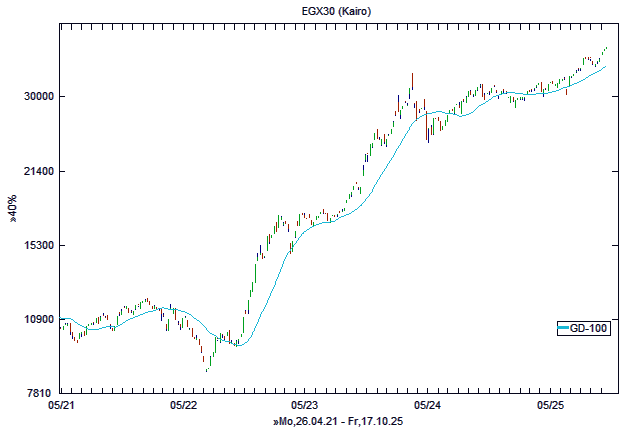Click the 05/23 x-axis date label

coord(305,406)
